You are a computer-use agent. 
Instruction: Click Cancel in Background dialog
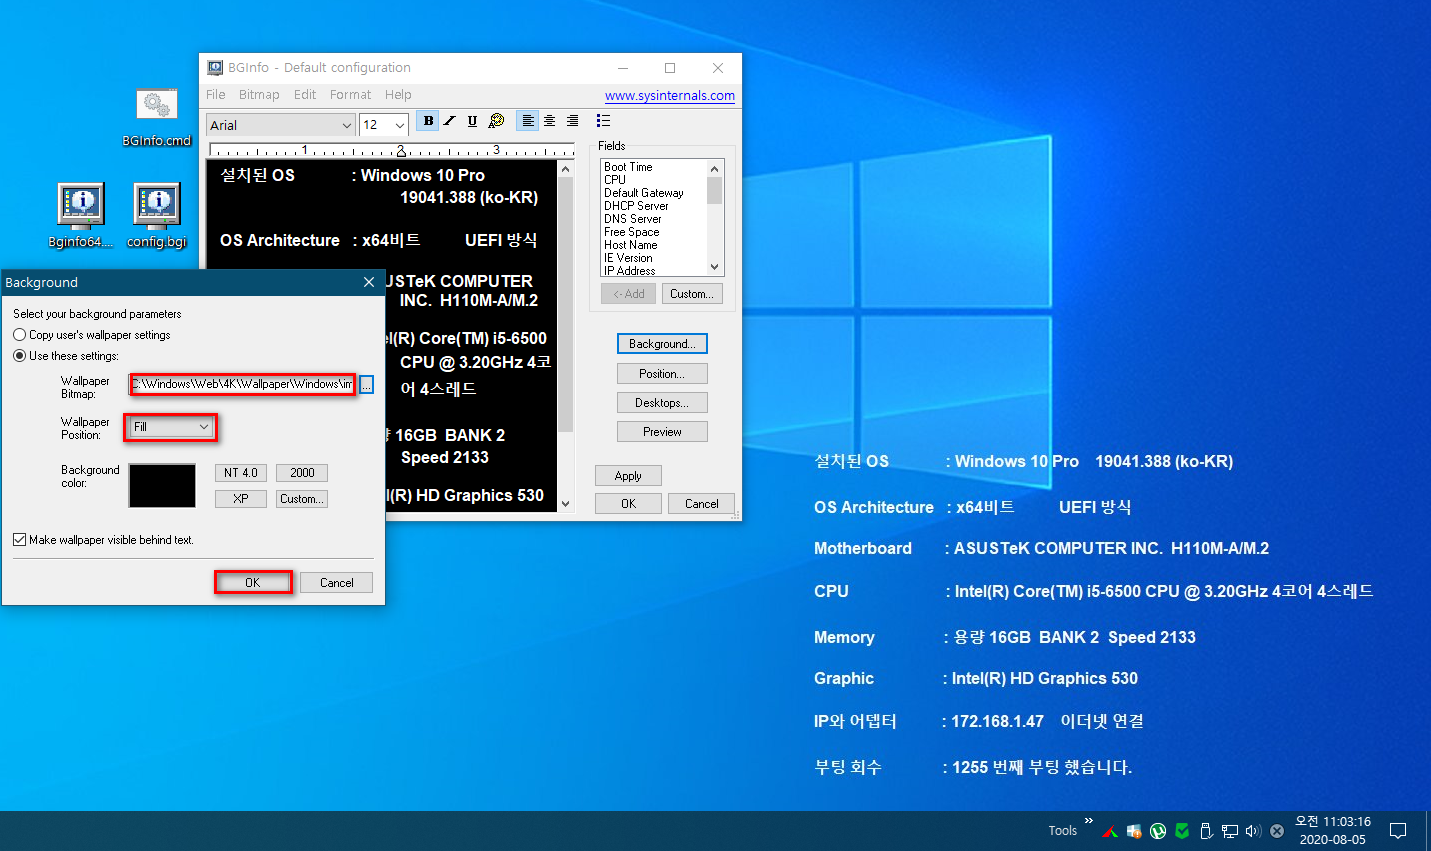(336, 583)
